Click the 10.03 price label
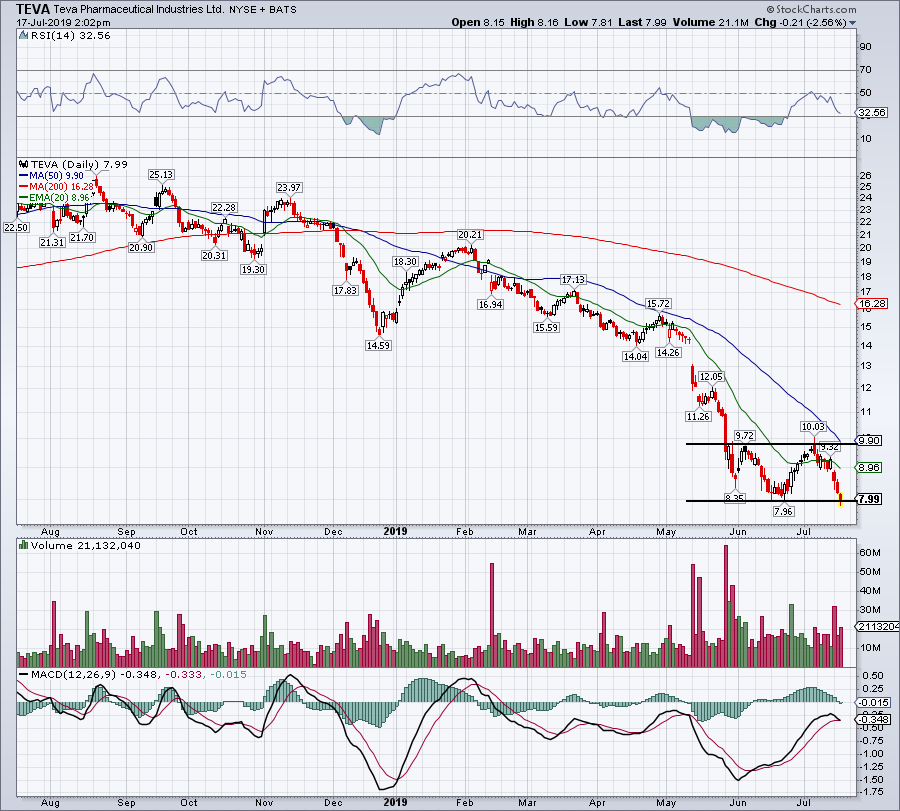Screen dimensions: 900x811 (x=813, y=426)
